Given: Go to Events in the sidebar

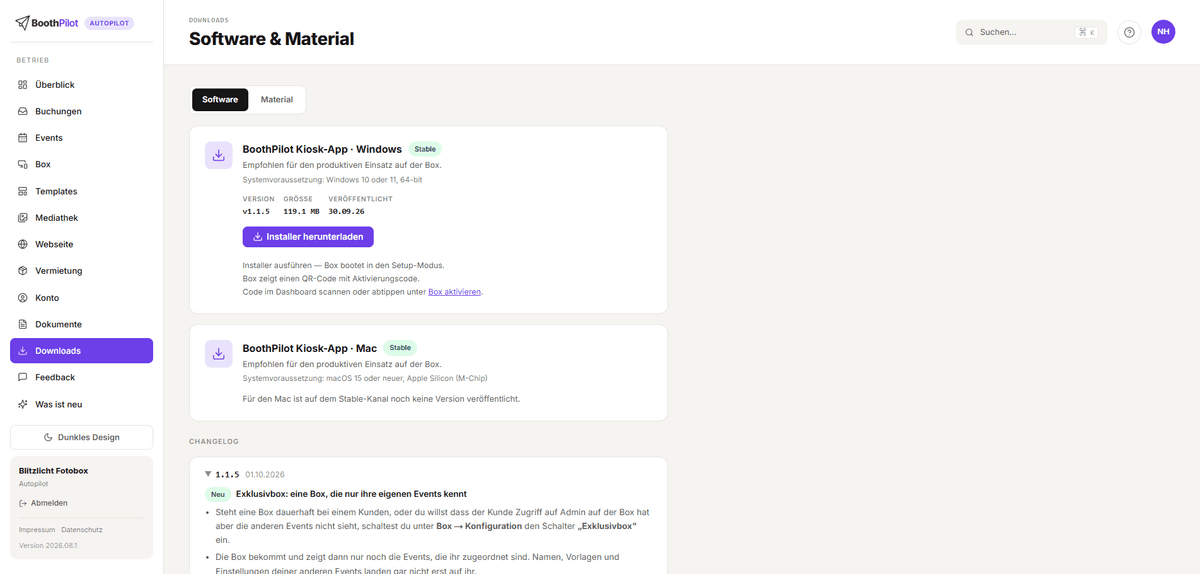Looking at the screenshot, I should (x=81, y=138).
